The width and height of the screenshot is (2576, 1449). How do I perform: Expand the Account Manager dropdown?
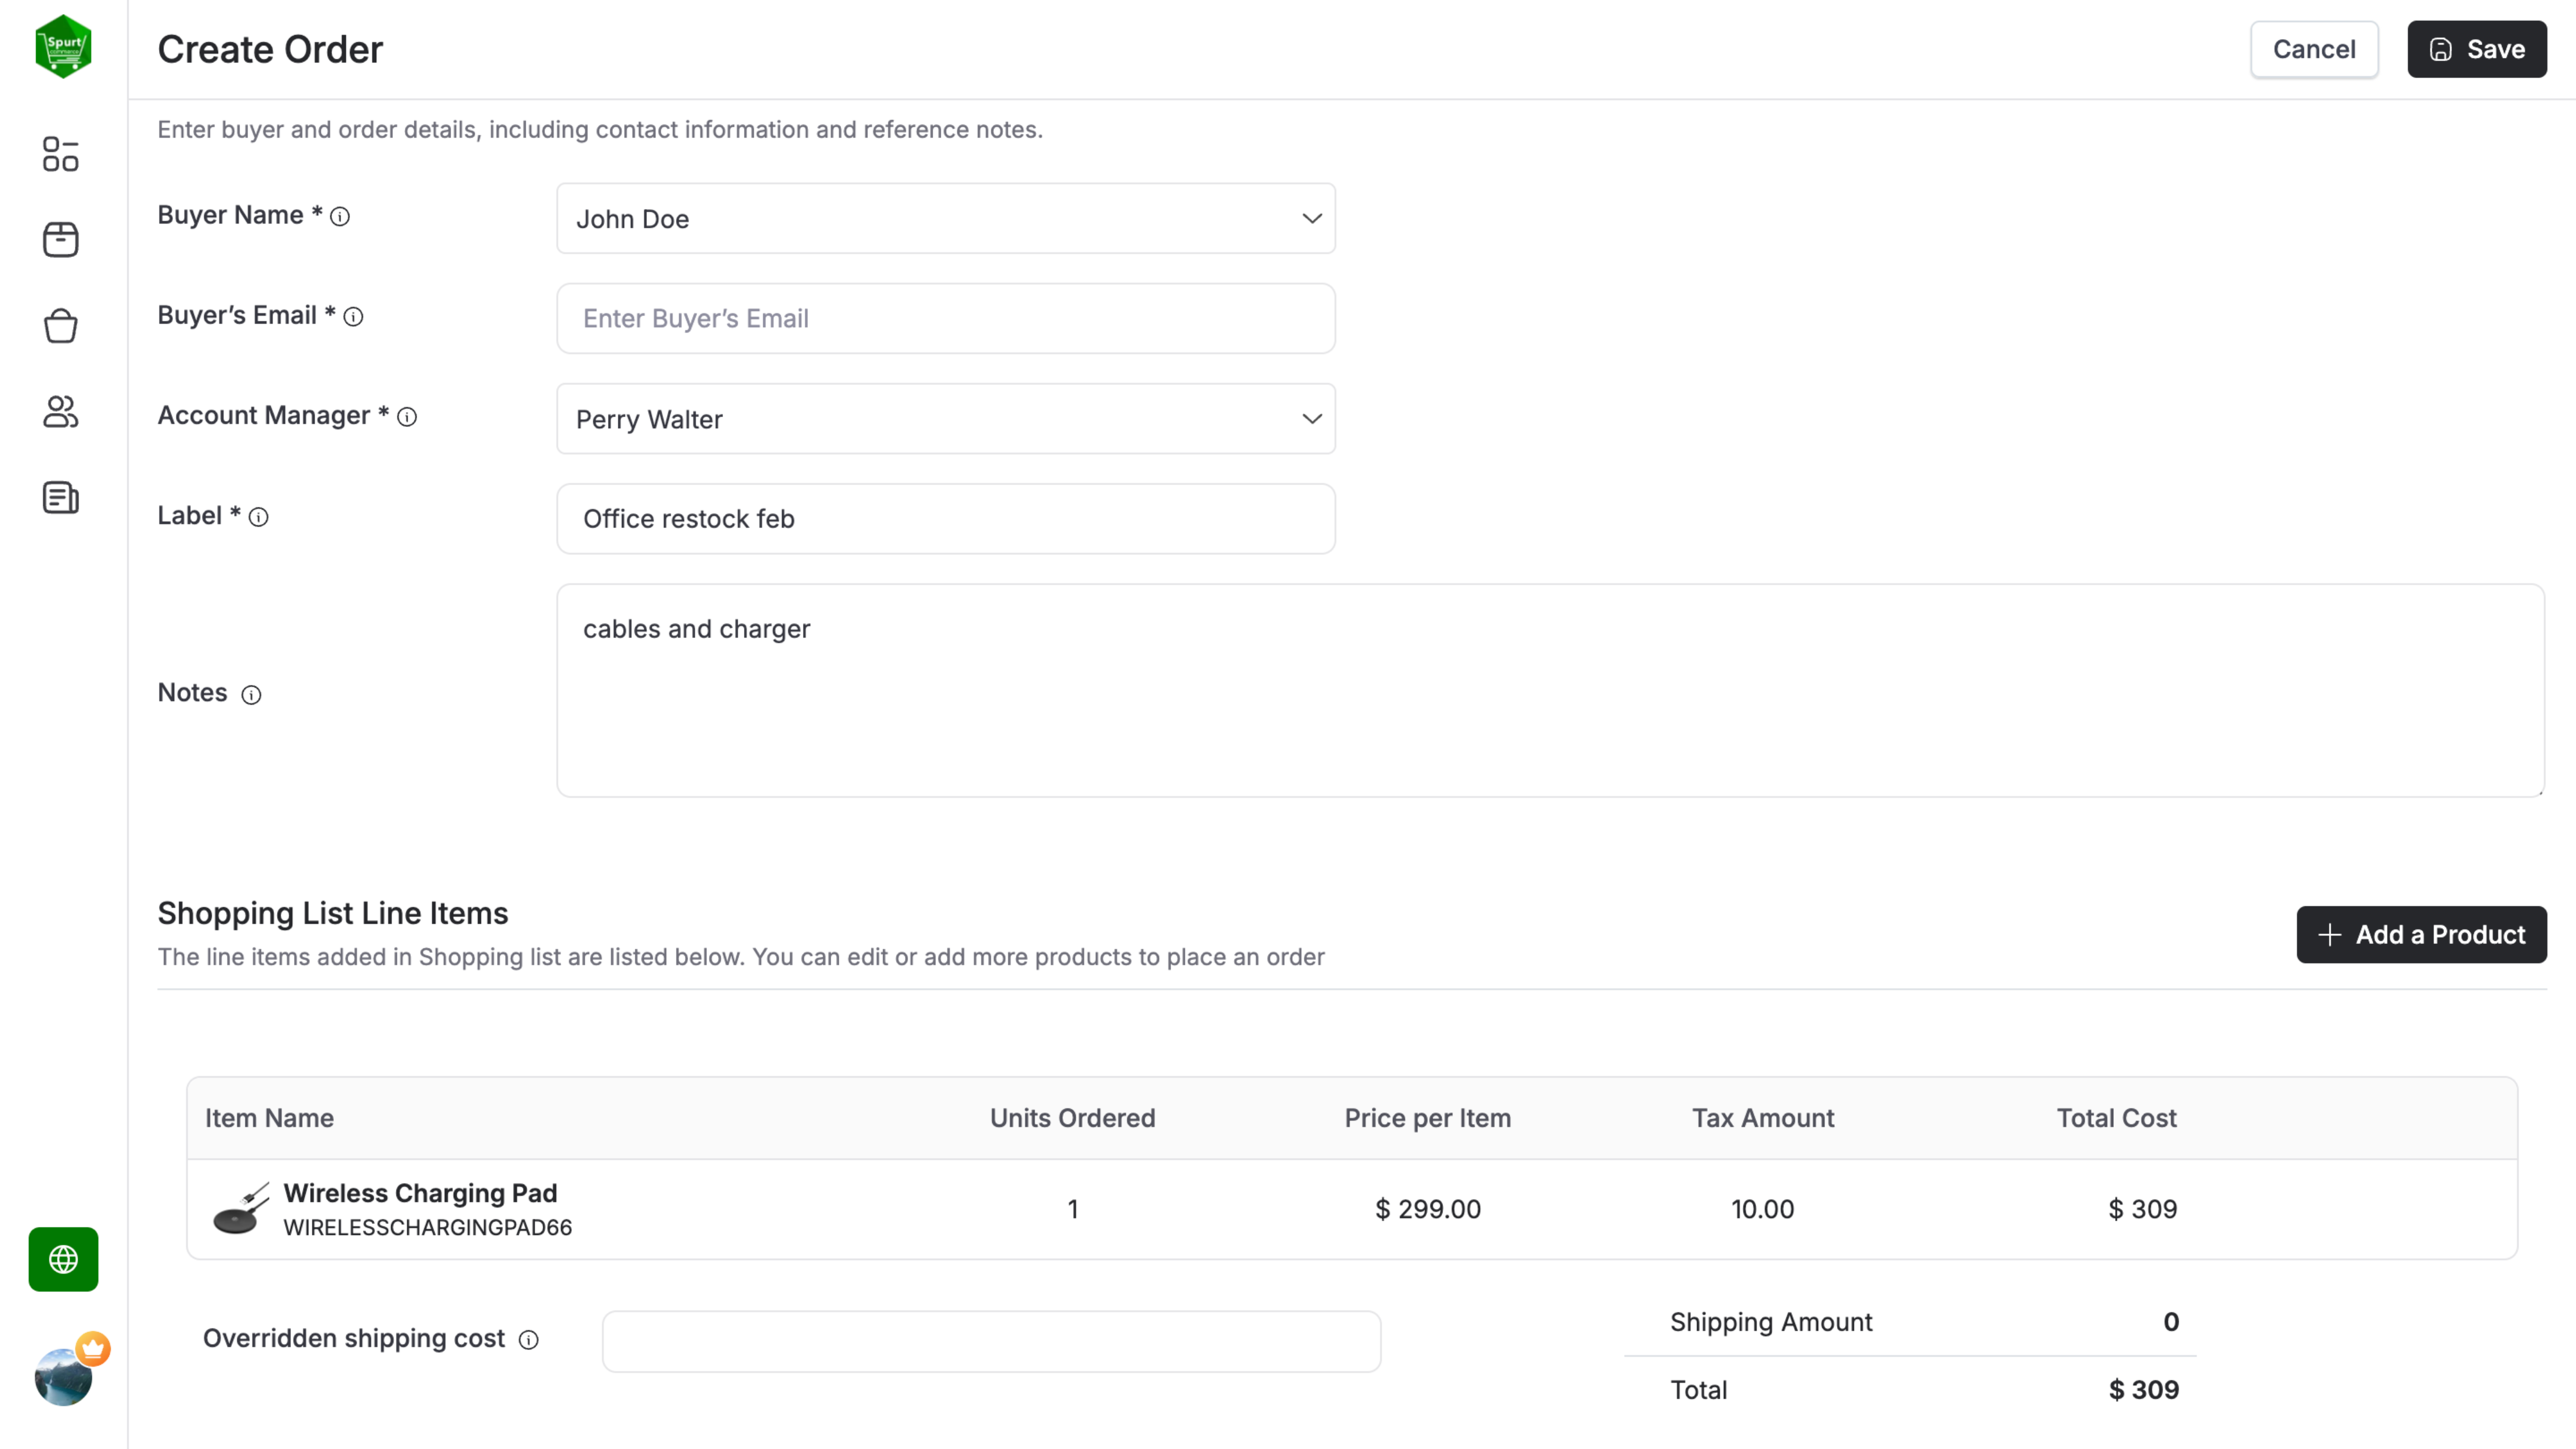click(1311, 419)
